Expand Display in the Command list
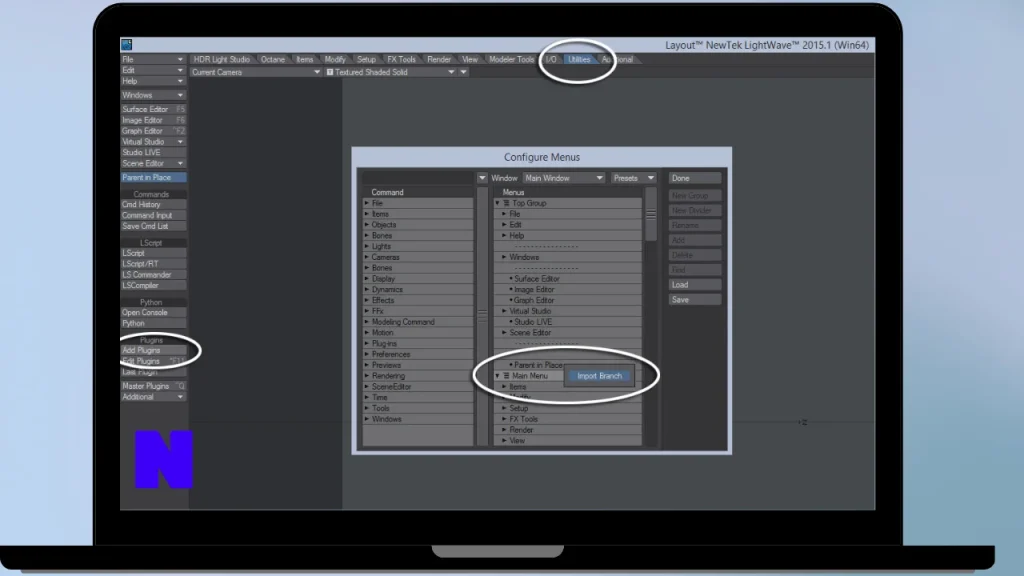 [x=367, y=279]
